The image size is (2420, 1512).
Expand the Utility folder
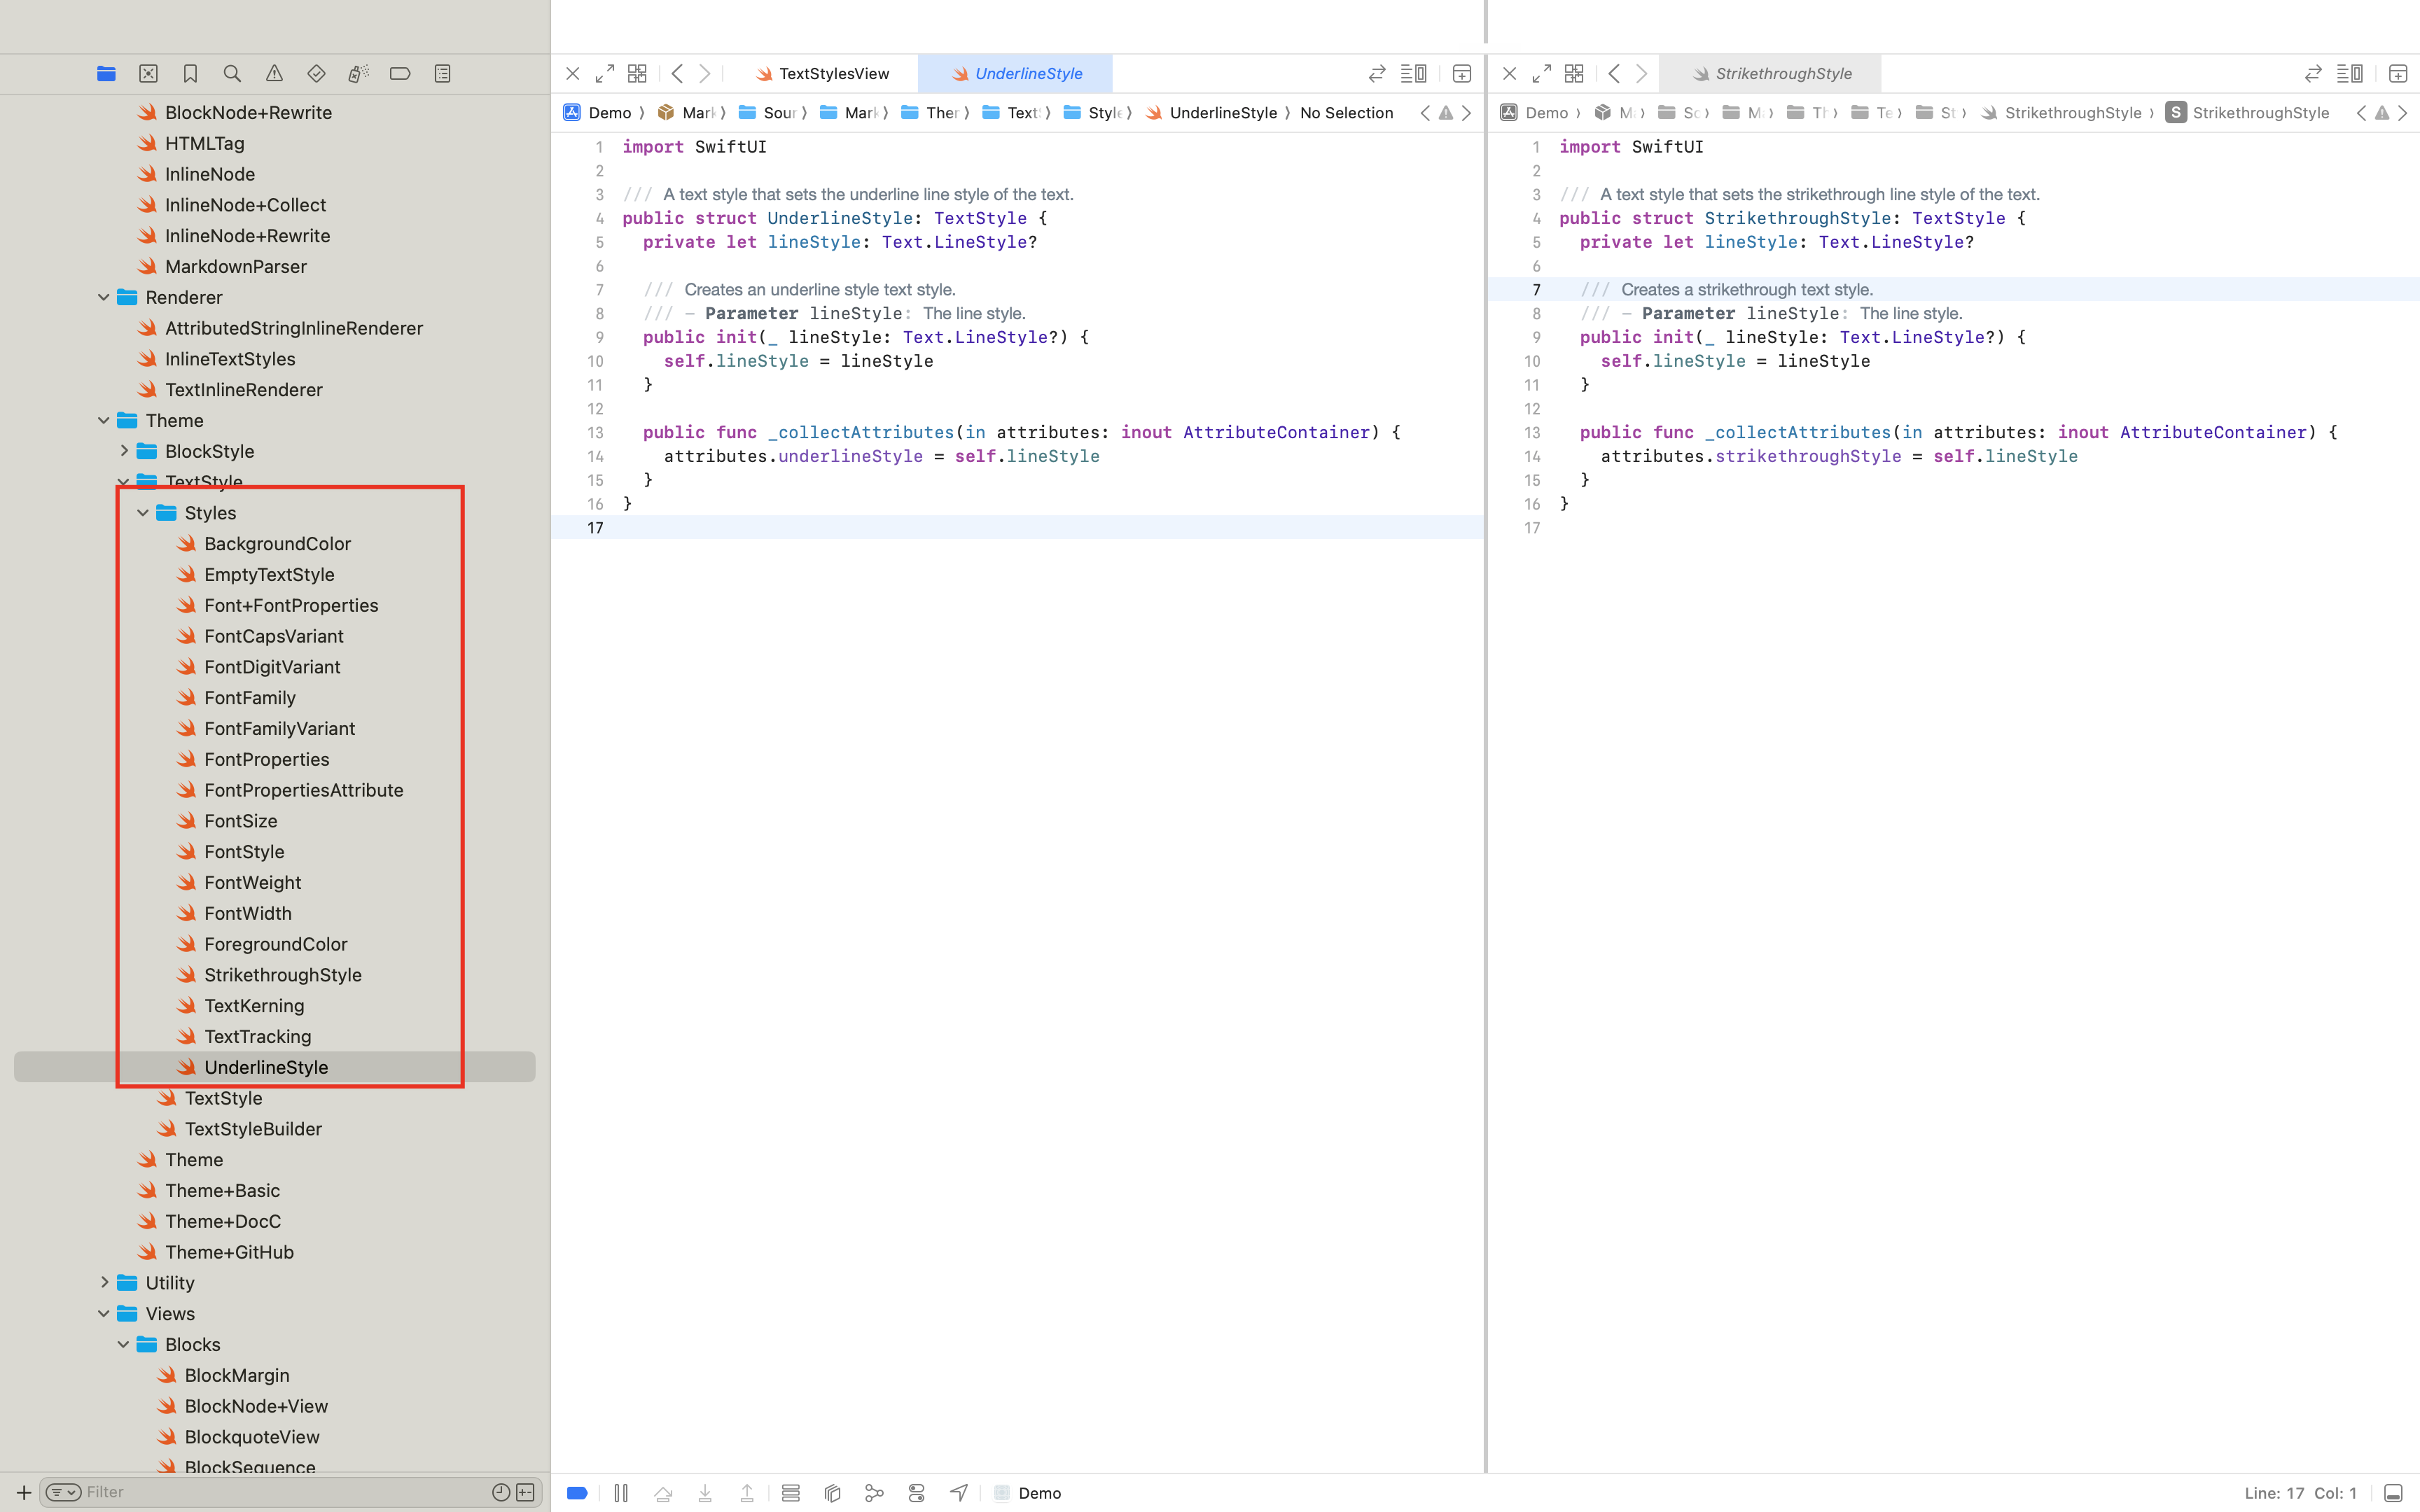(x=104, y=1282)
